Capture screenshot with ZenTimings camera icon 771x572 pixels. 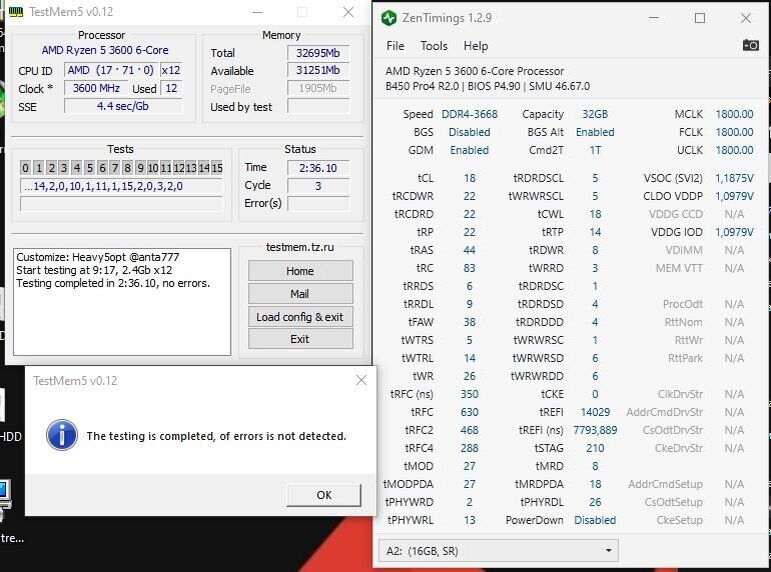[x=750, y=45]
